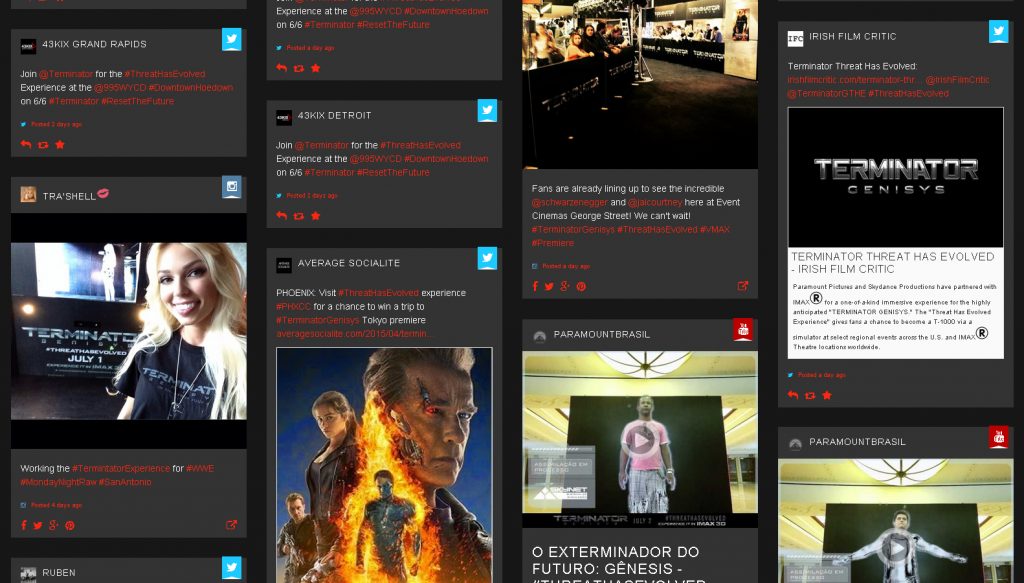
Task: Click the Twitter badge on Irish Film Critic card
Action: click(999, 31)
